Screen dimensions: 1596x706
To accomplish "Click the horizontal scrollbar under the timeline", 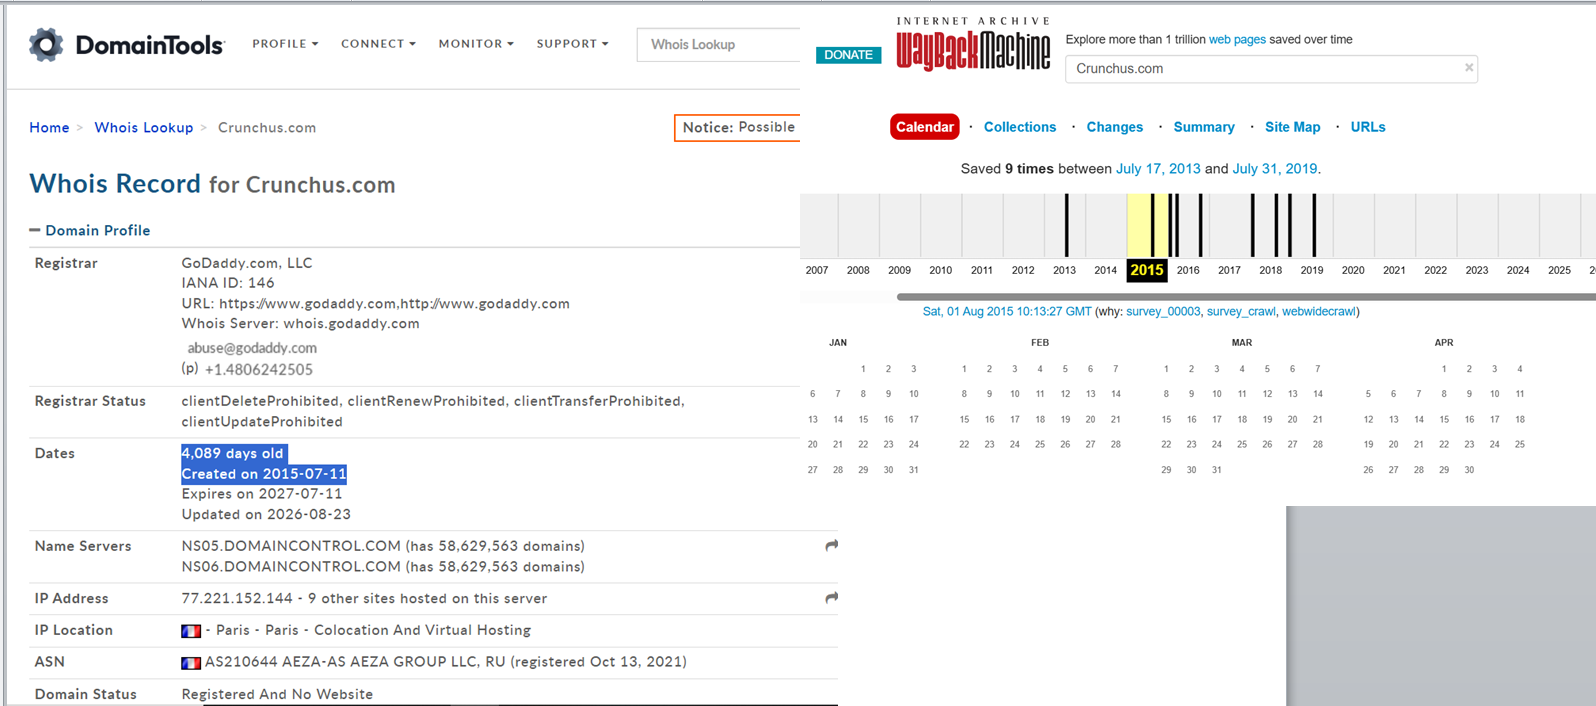I will pos(1246,297).
